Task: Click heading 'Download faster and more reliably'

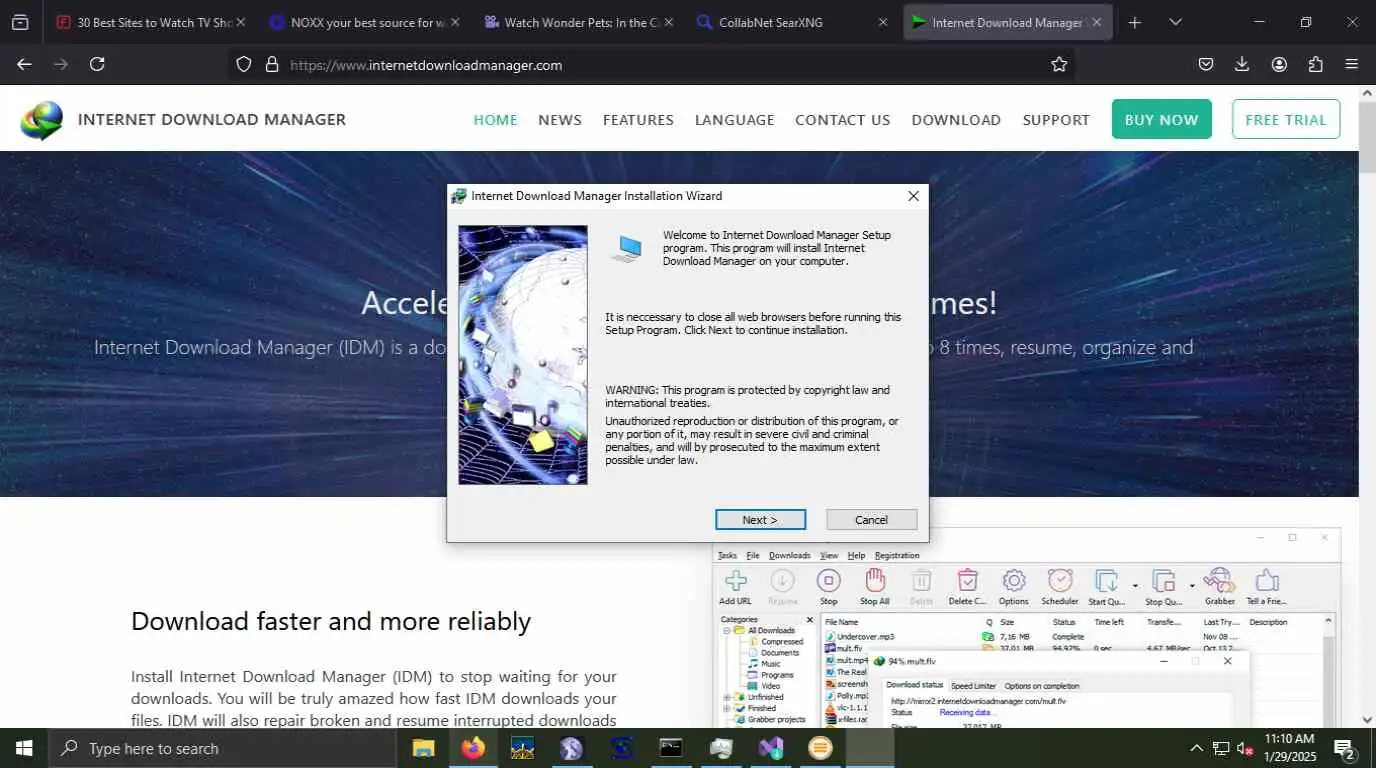Action: click(331, 621)
